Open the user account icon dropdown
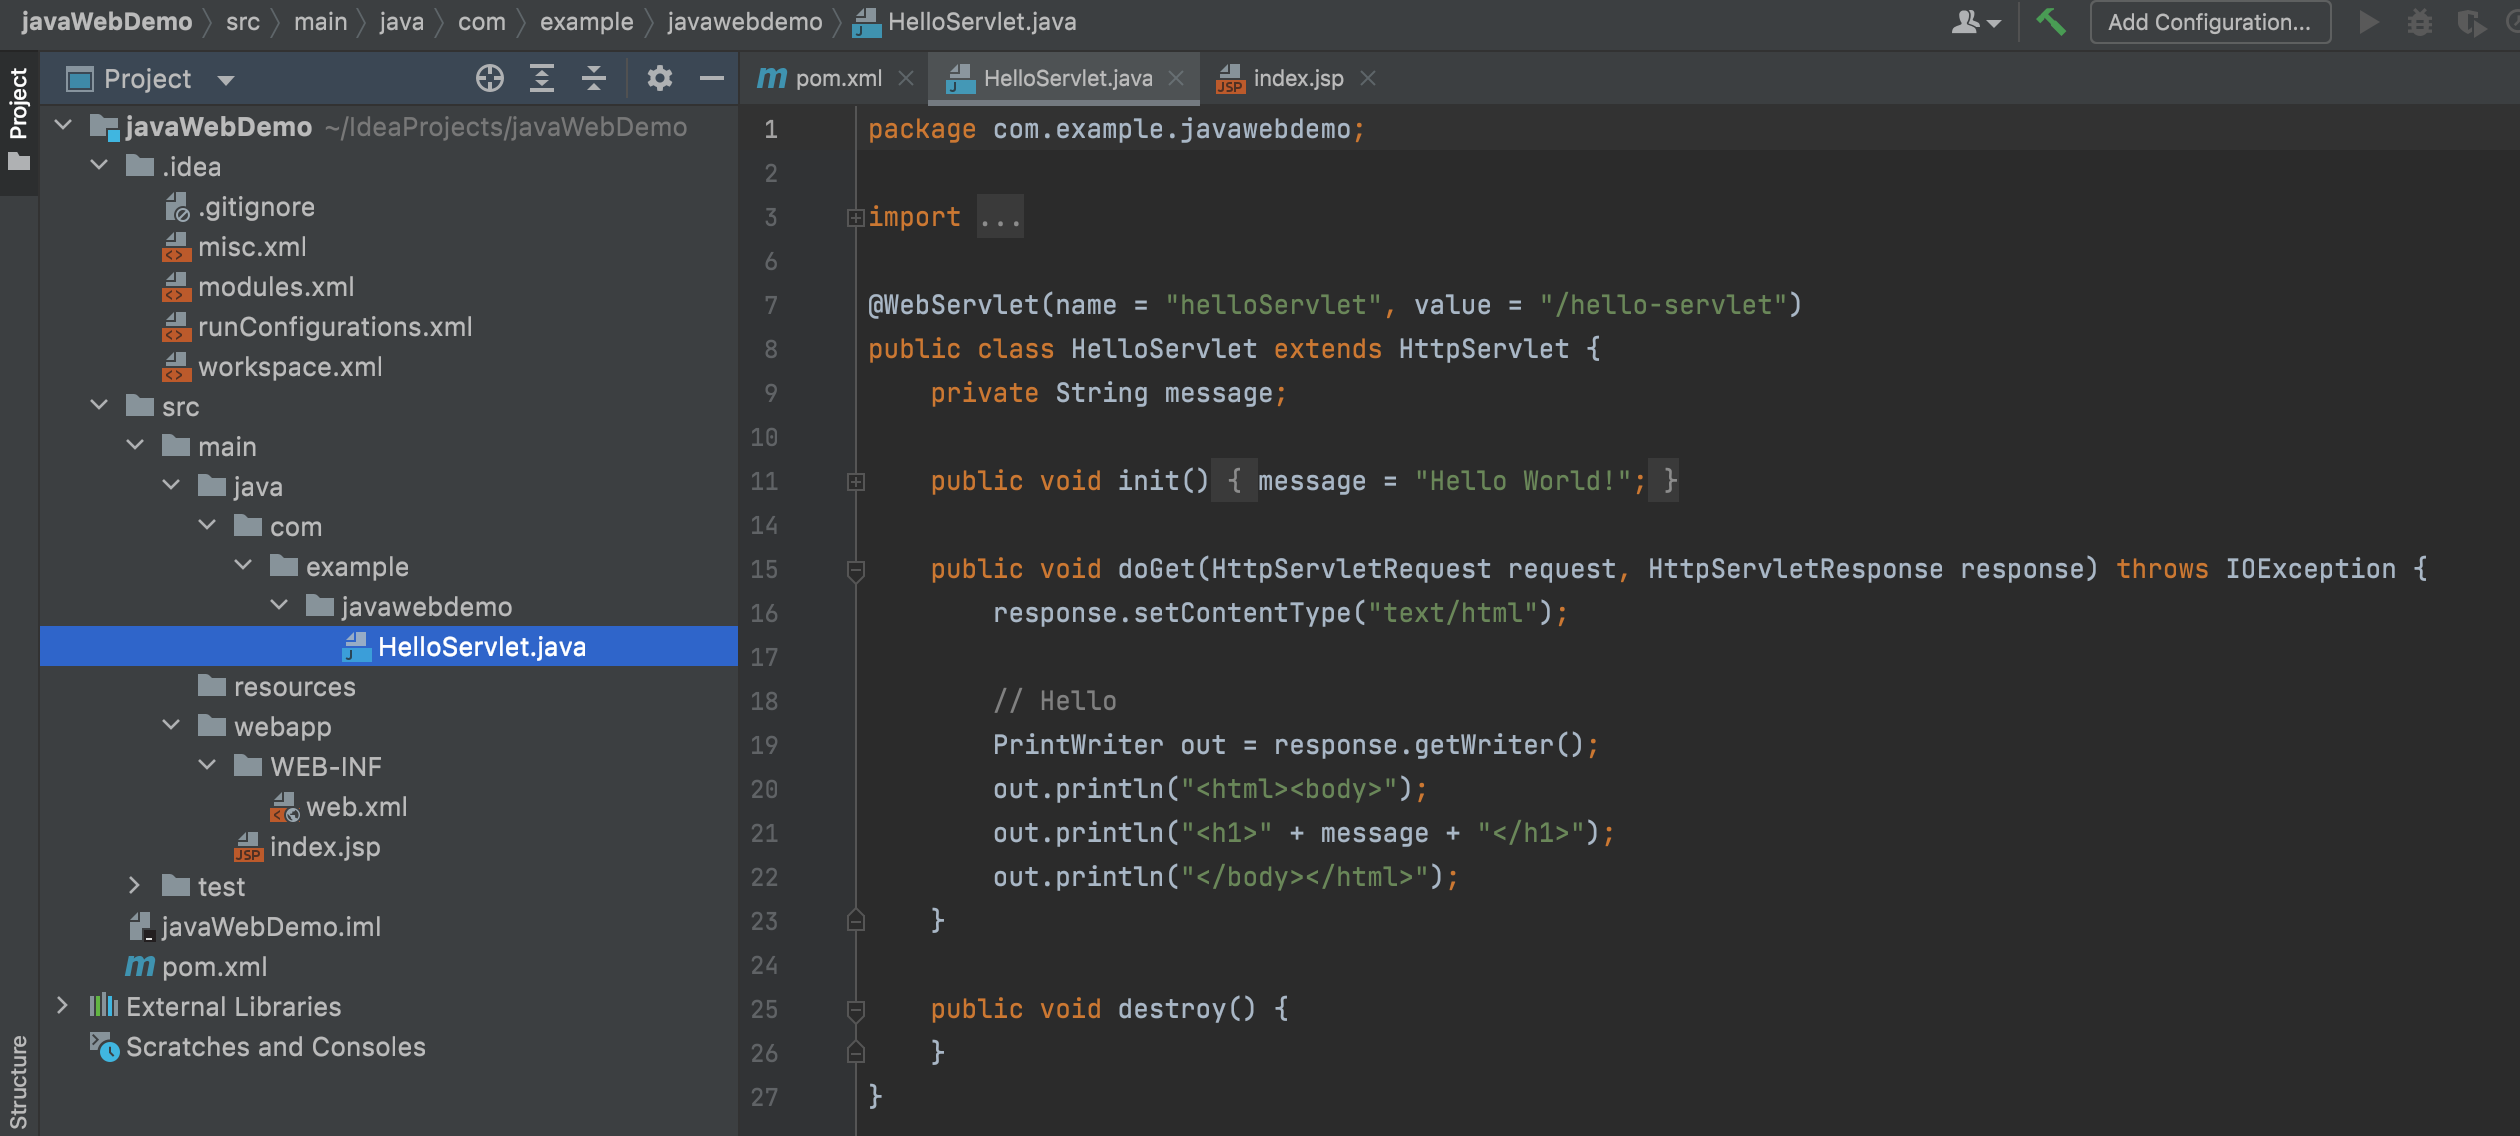This screenshot has height=1136, width=2520. coord(1974,22)
